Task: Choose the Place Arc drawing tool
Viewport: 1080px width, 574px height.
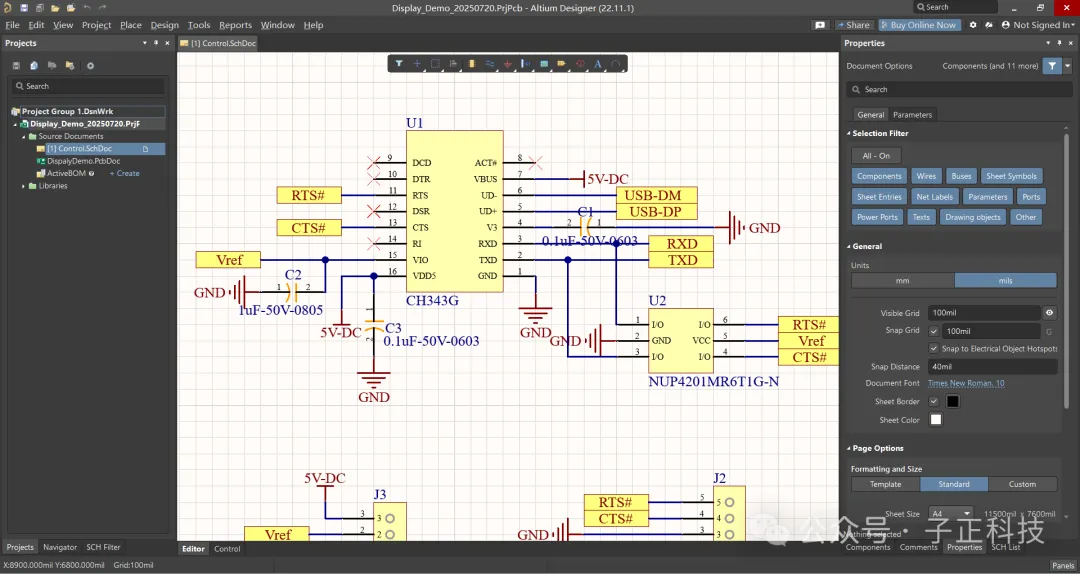Action: click(x=616, y=64)
